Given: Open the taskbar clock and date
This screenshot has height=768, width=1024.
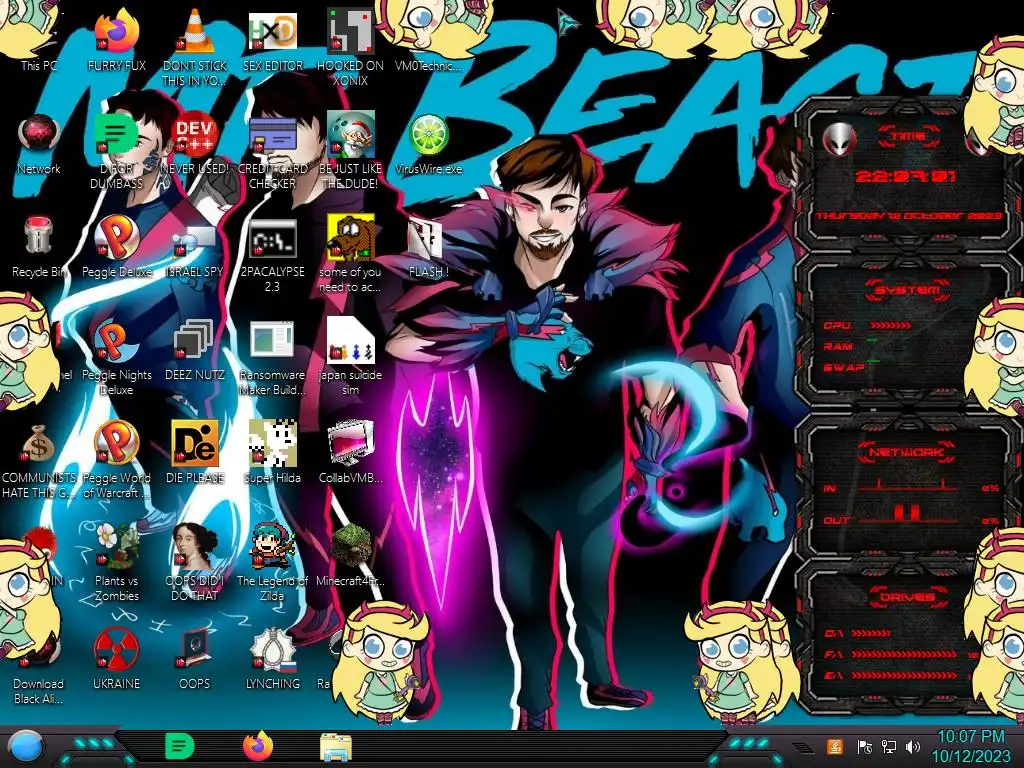Looking at the screenshot, I should tap(972, 746).
